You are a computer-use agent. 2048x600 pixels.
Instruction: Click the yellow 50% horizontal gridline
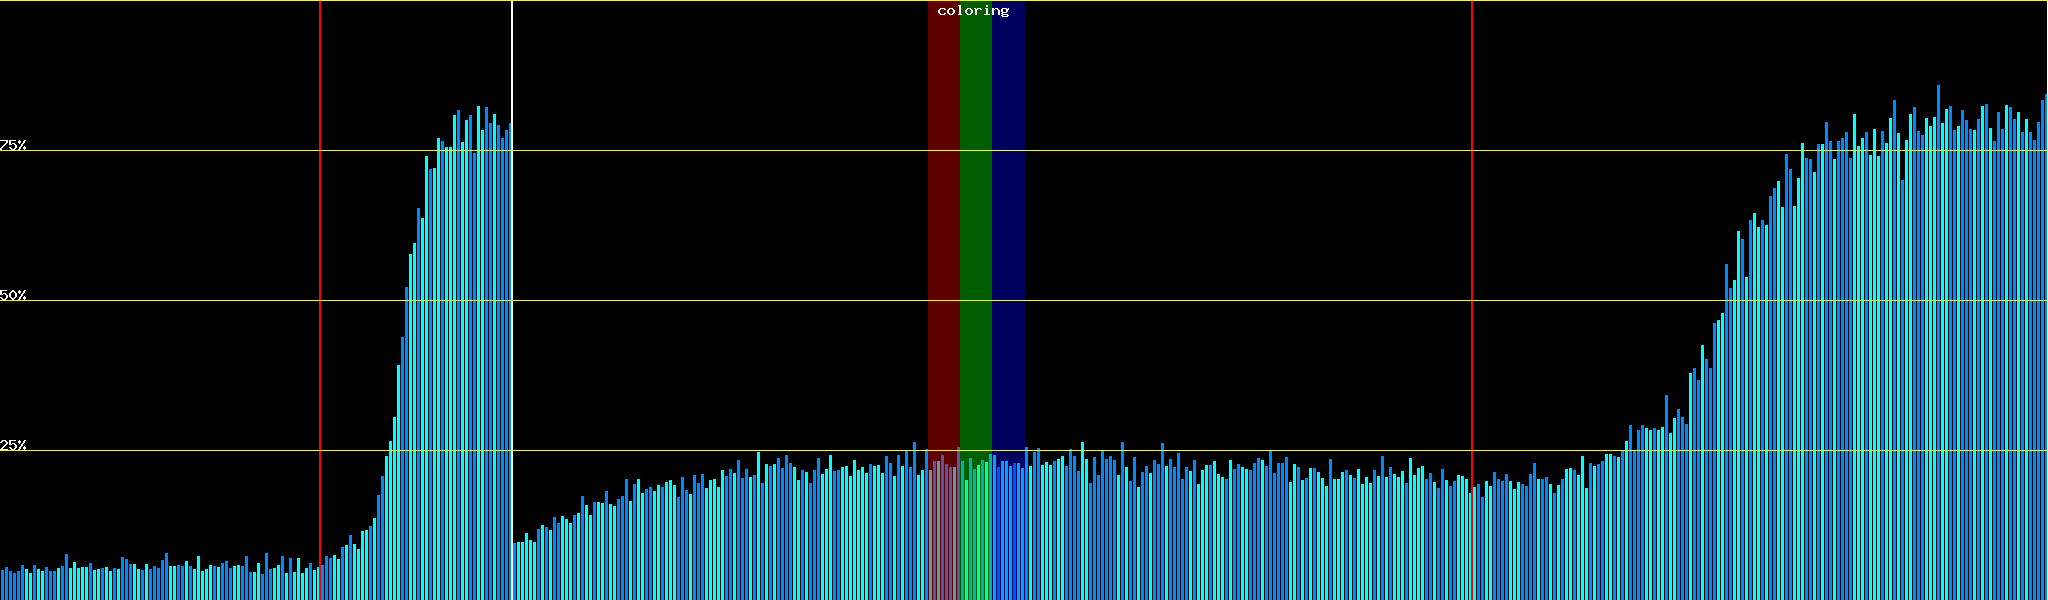point(1200,301)
